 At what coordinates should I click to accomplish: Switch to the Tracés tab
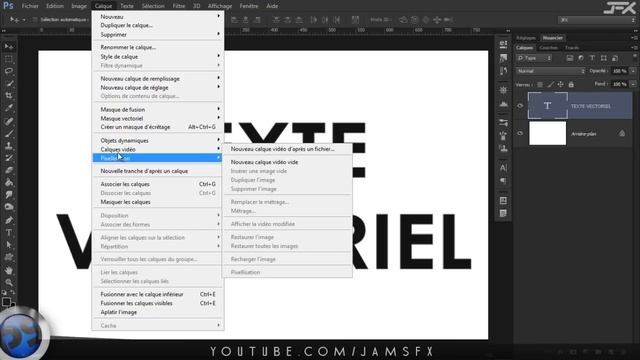click(572, 48)
